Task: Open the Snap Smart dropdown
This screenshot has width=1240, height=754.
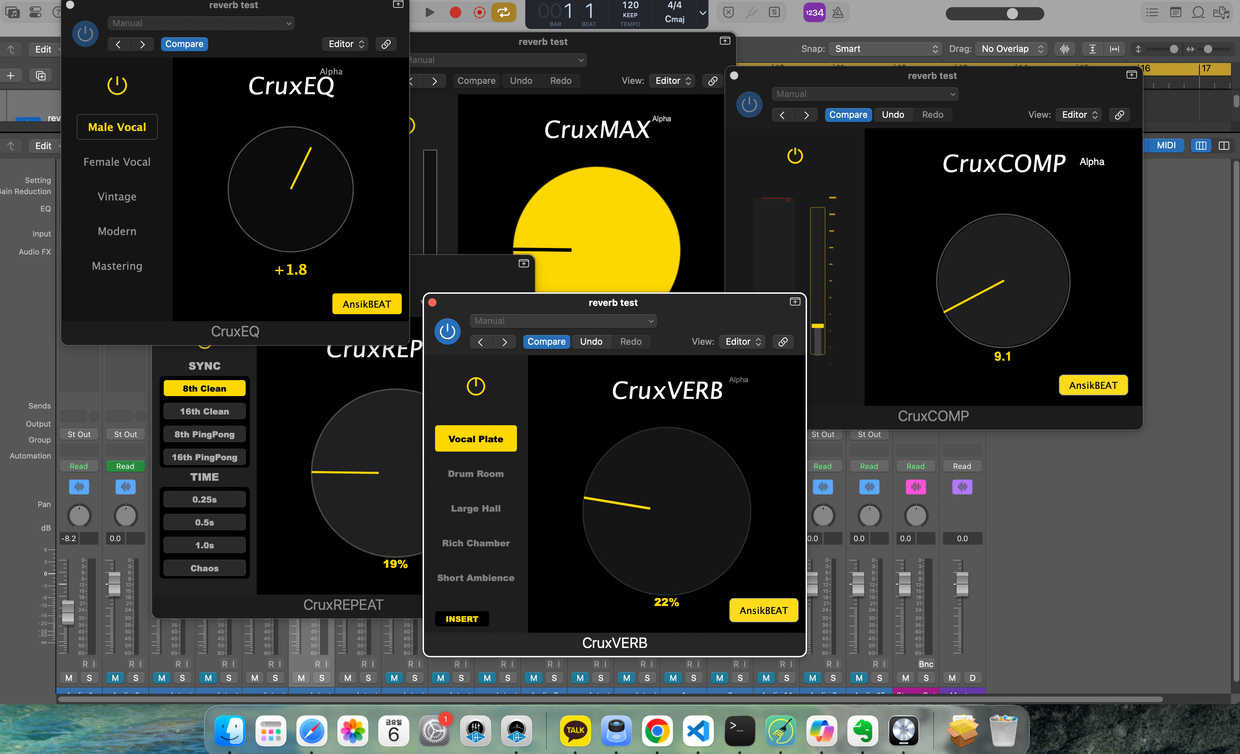Action: coord(886,49)
